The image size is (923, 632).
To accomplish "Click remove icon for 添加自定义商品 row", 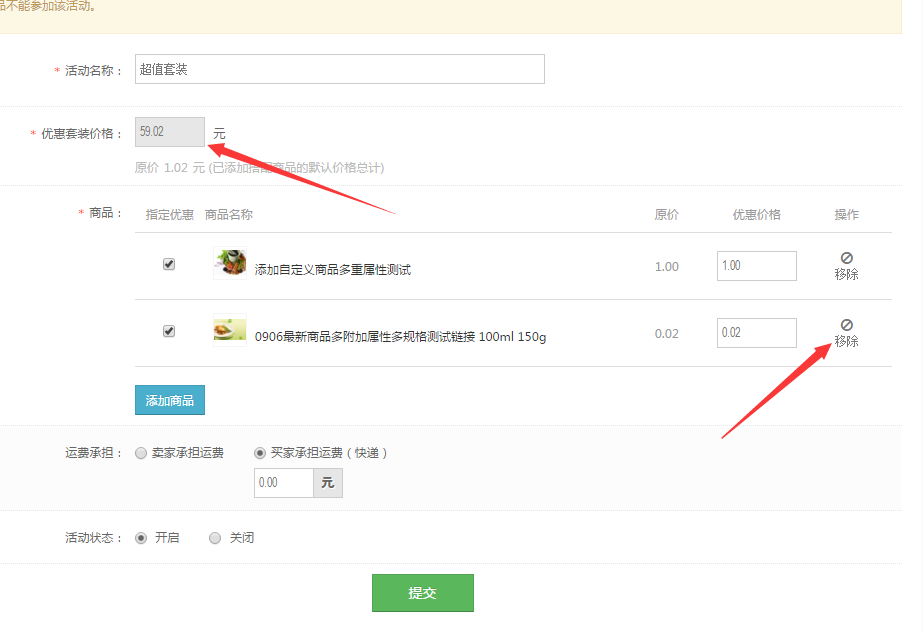I will [x=846, y=258].
